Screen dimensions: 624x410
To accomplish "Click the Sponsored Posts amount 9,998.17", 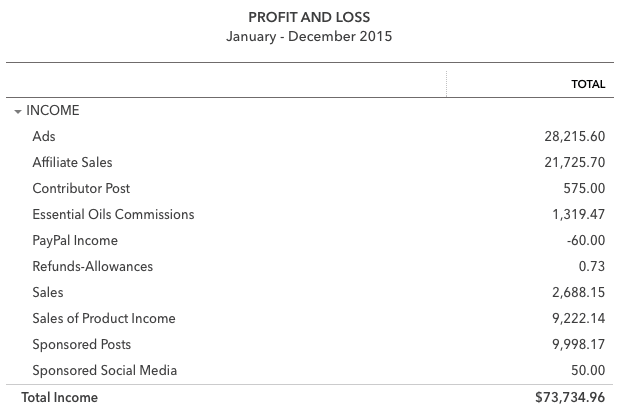I will point(579,344).
